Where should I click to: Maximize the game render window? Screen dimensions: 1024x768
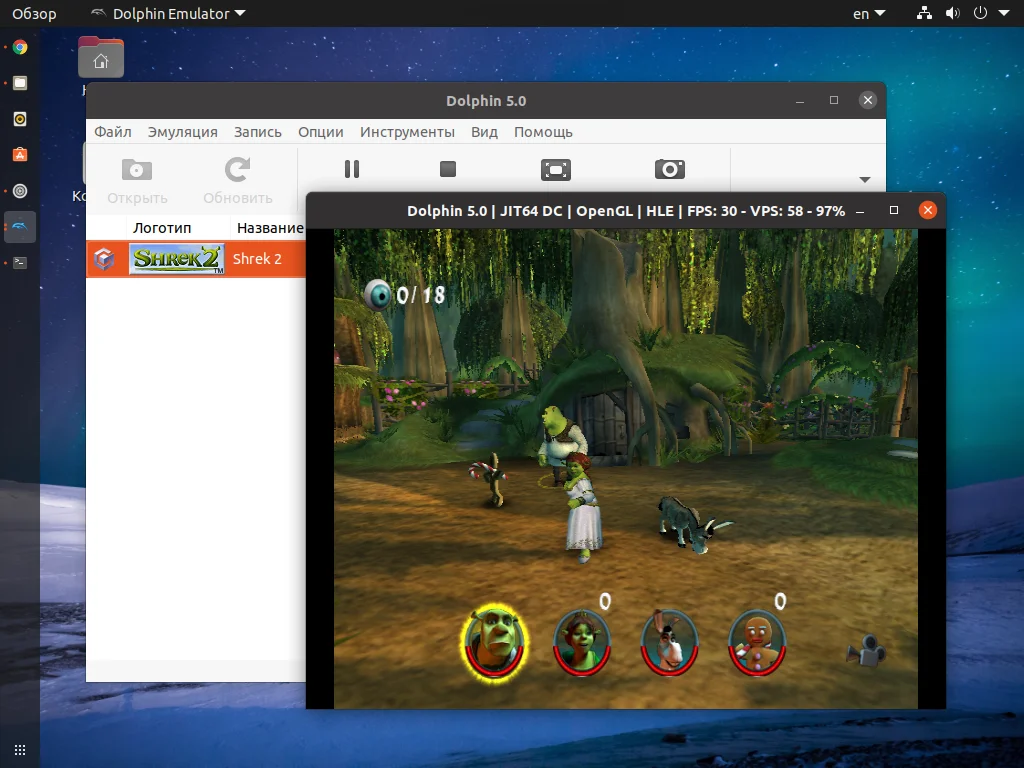pos(894,210)
